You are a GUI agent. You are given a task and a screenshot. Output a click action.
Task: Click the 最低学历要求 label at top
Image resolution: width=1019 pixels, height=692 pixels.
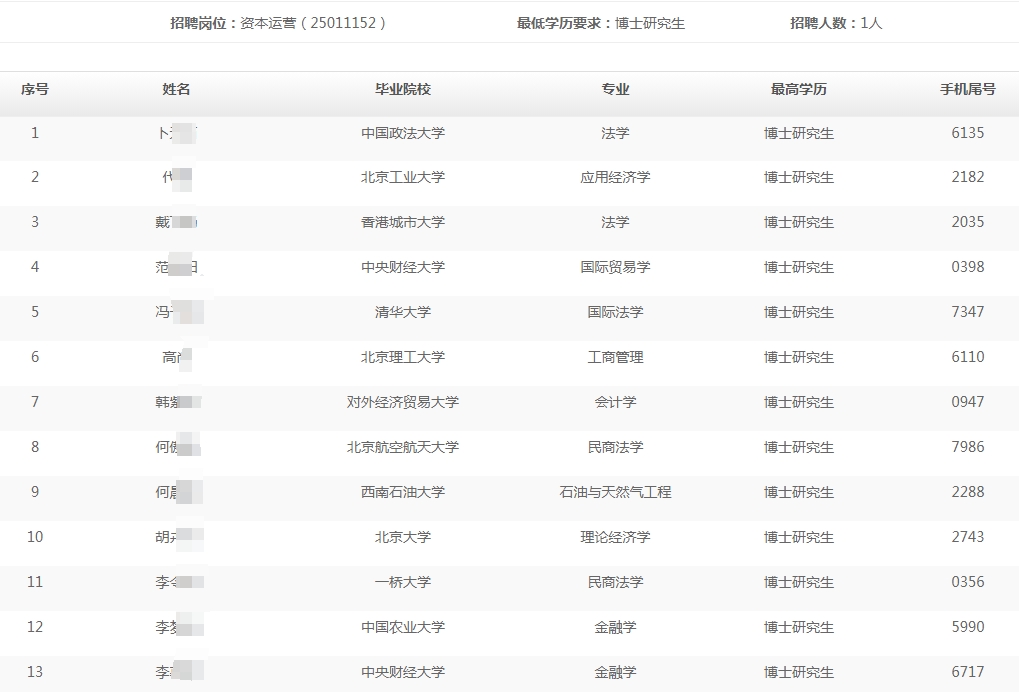coord(563,23)
